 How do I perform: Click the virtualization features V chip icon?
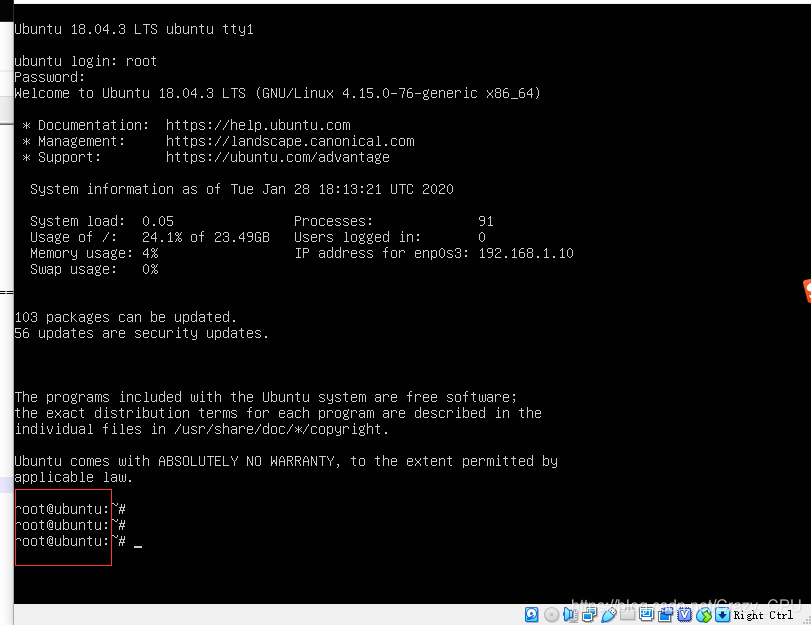click(x=684, y=615)
